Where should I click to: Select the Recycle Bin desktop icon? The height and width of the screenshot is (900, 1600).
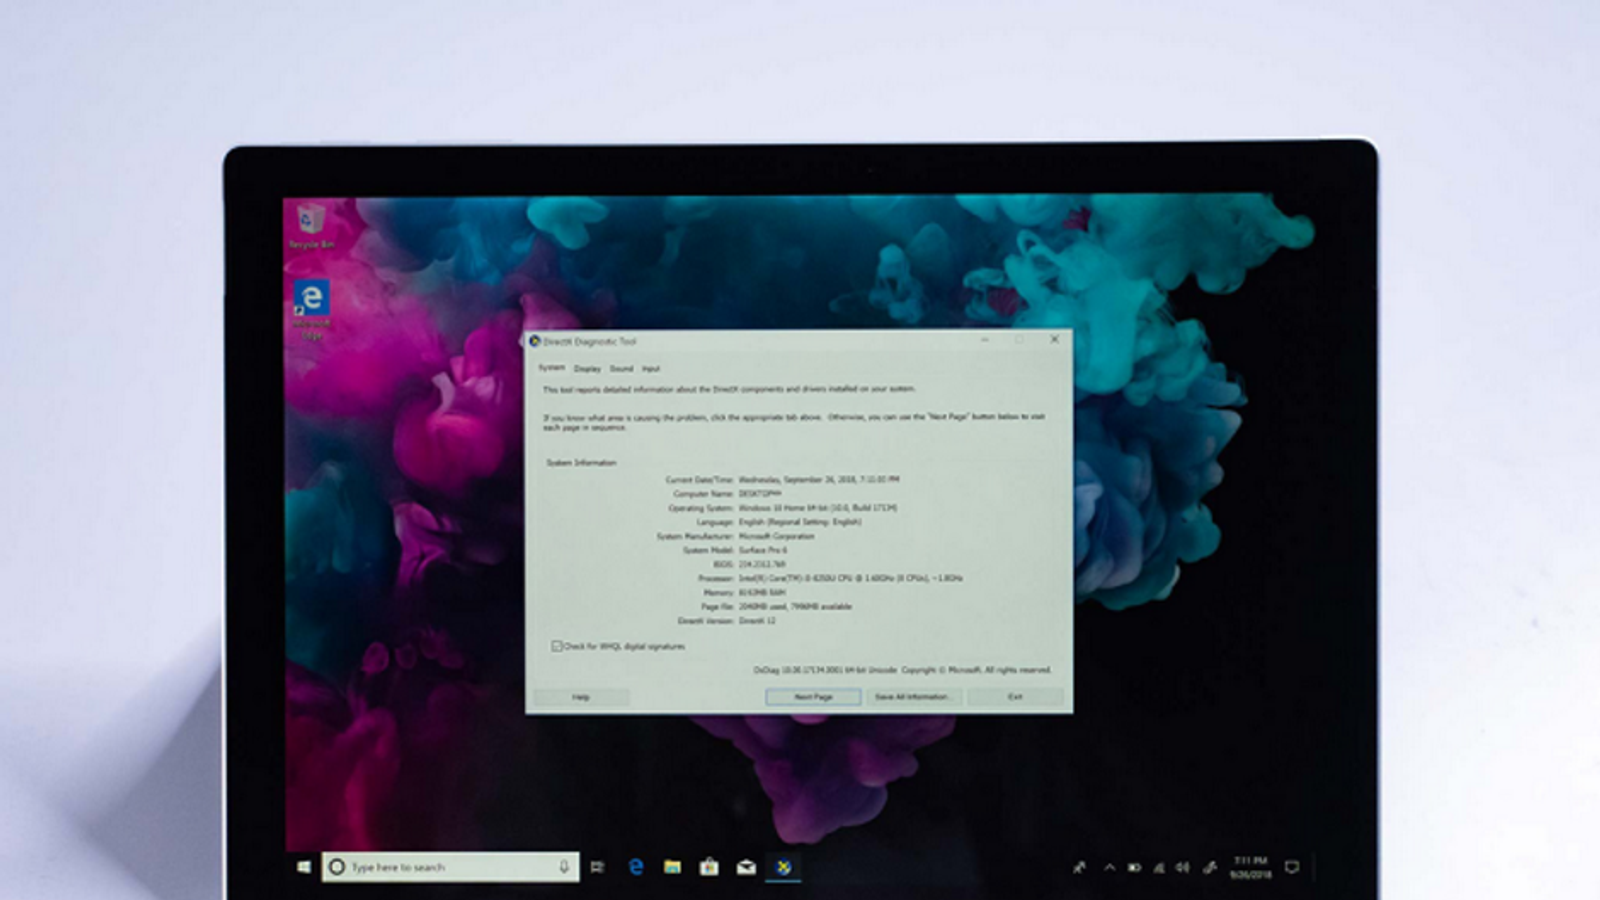(311, 225)
